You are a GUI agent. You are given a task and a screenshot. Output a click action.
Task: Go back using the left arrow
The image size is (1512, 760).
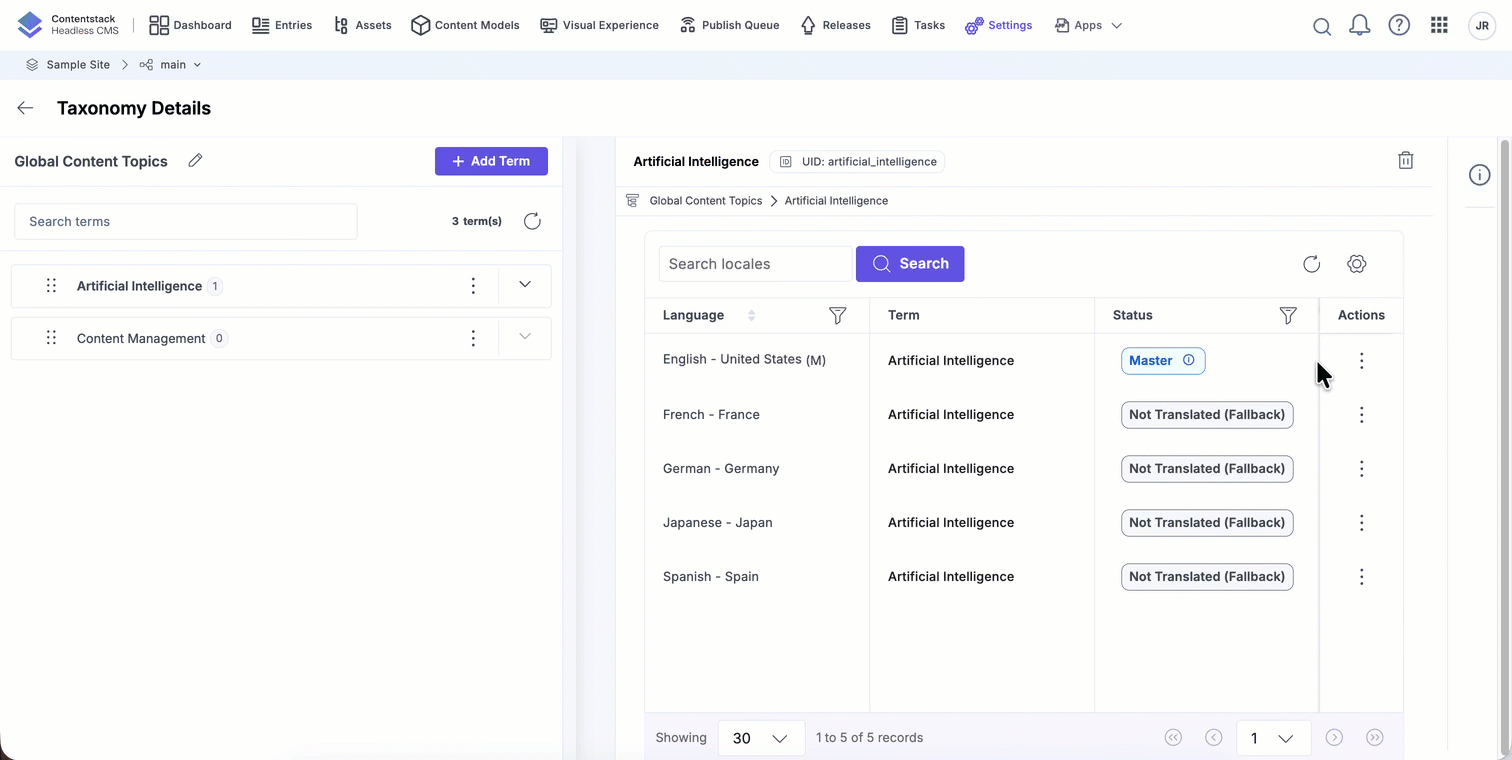pyautogui.click(x=25, y=108)
